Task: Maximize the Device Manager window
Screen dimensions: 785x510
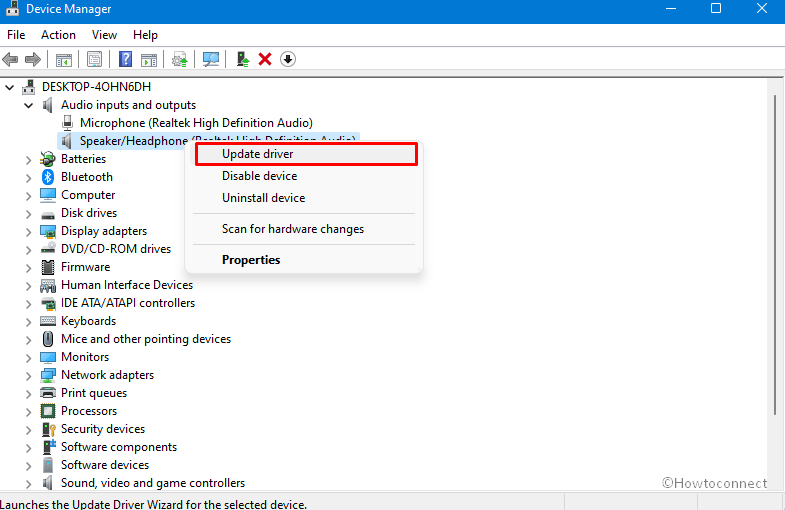Action: click(x=716, y=9)
